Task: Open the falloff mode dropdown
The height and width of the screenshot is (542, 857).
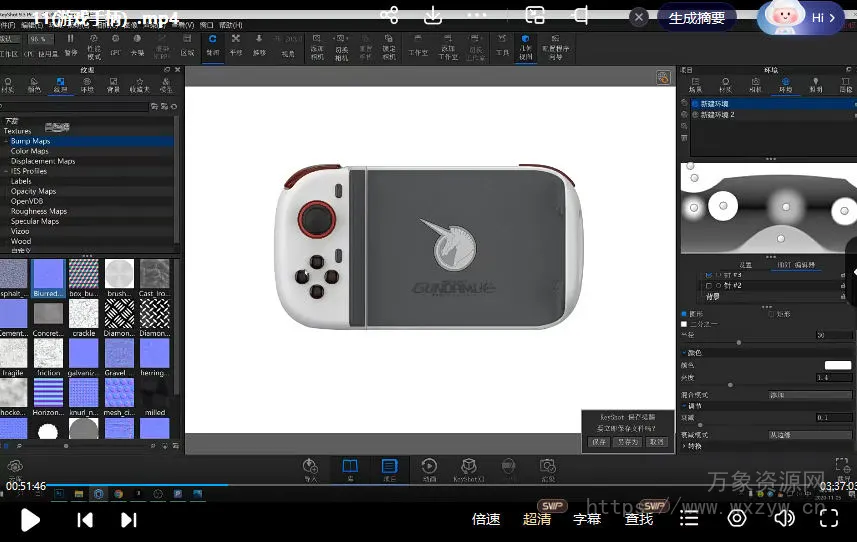Action: click(809, 435)
